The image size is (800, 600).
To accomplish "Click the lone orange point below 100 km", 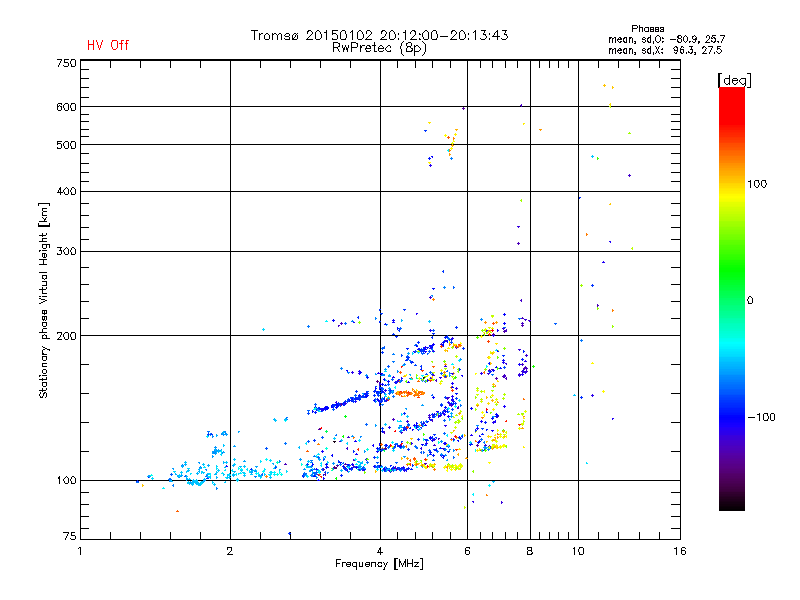I will [x=177, y=511].
